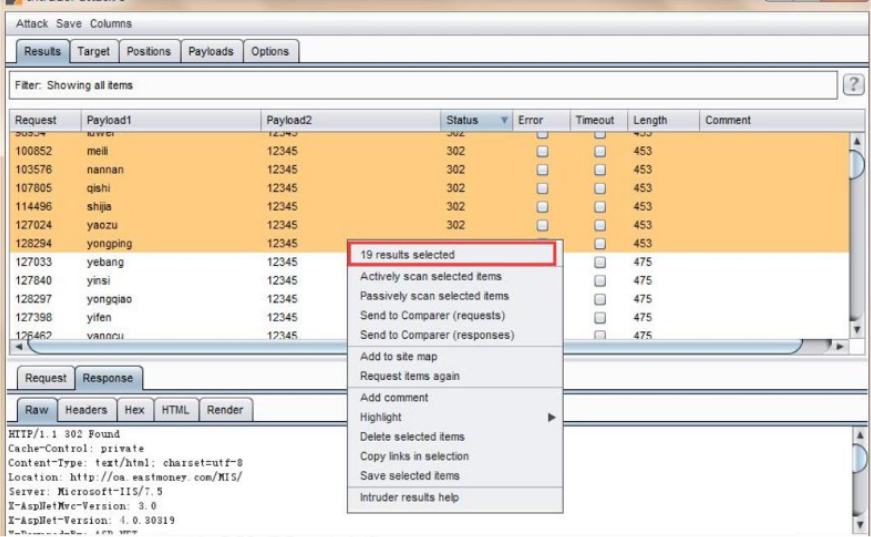
Task: Sort by the Length column header
Action: (663, 120)
